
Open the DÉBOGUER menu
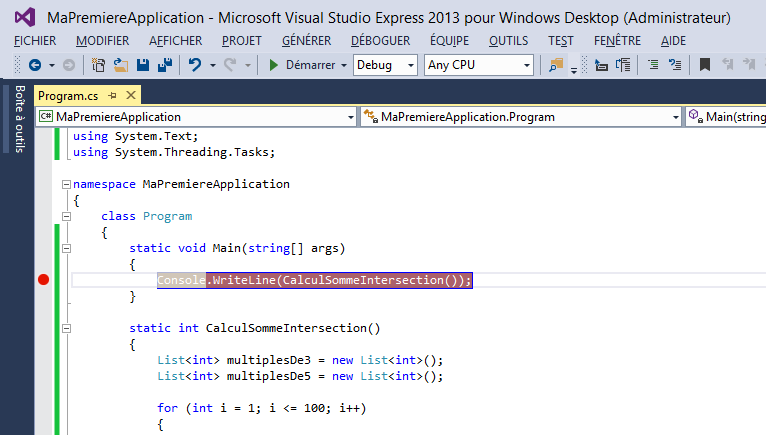[381, 41]
